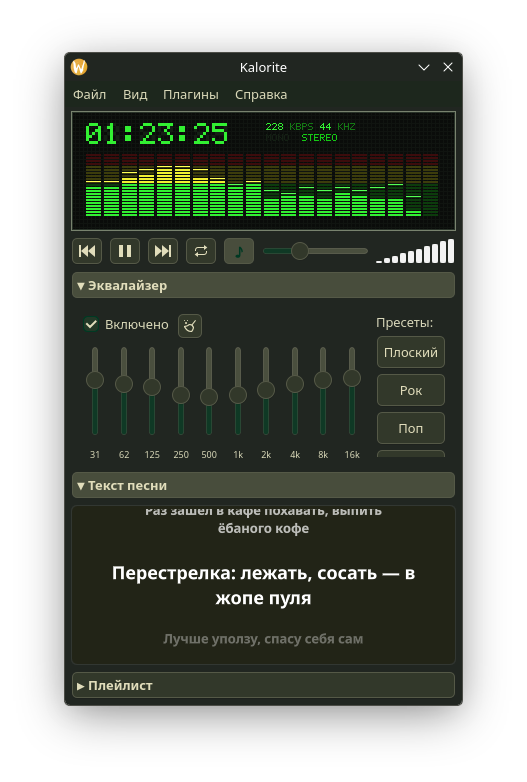Adjust the 125 Hz equalizer slider
The width and height of the screenshot is (527, 782).
pos(152,391)
